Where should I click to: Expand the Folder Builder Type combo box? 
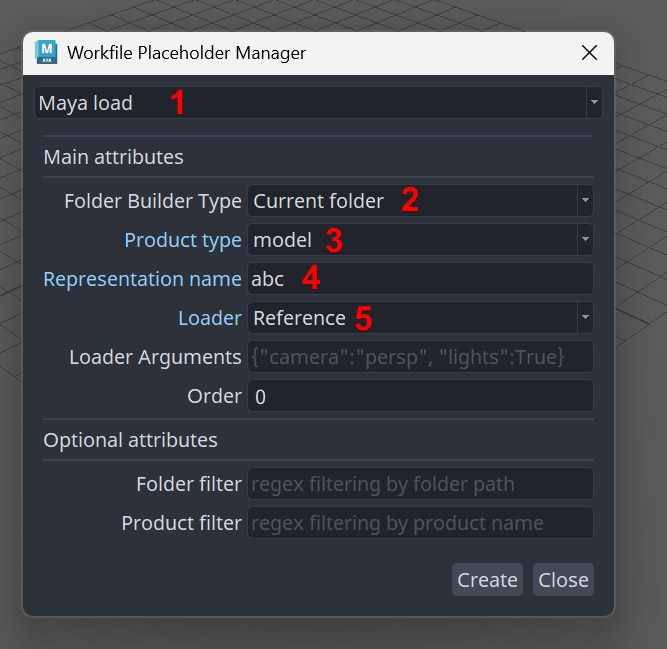(x=420, y=201)
